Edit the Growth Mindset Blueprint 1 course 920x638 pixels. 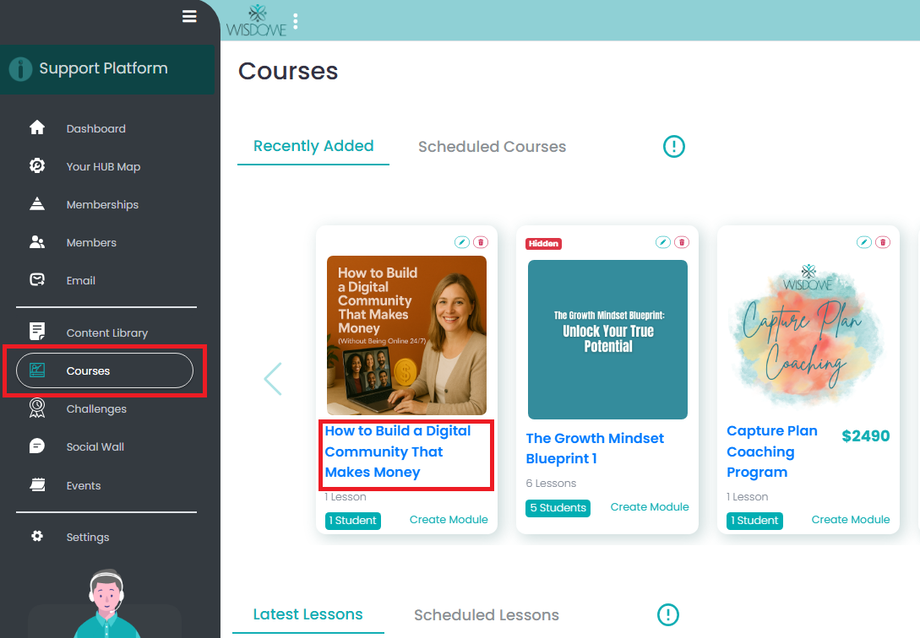point(662,242)
